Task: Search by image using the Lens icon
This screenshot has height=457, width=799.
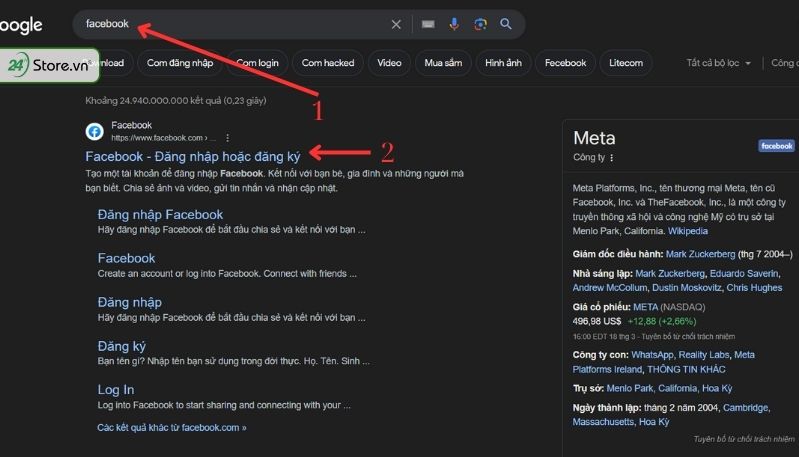Action: [480, 24]
